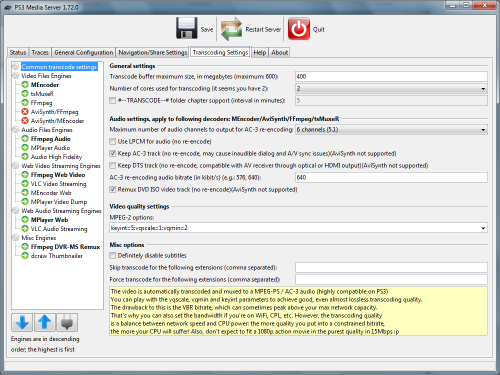The height and width of the screenshot is (375, 500).
Task: Click the Quit label
Action: [319, 29]
